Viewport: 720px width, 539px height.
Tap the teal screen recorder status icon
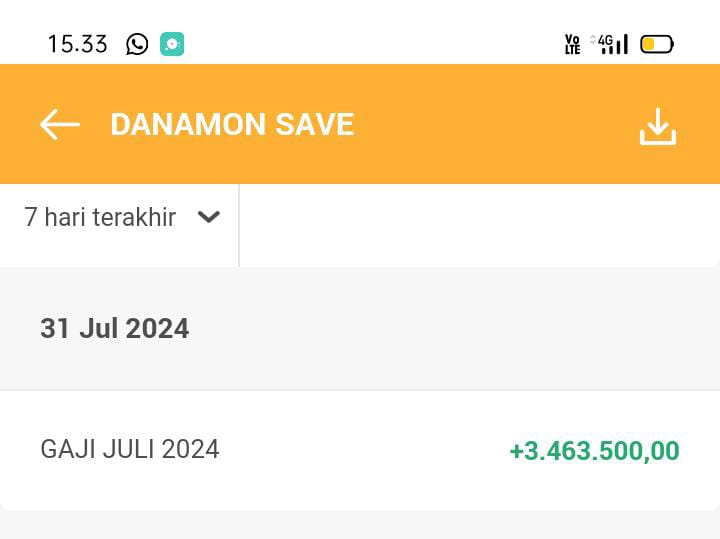pyautogui.click(x=172, y=44)
